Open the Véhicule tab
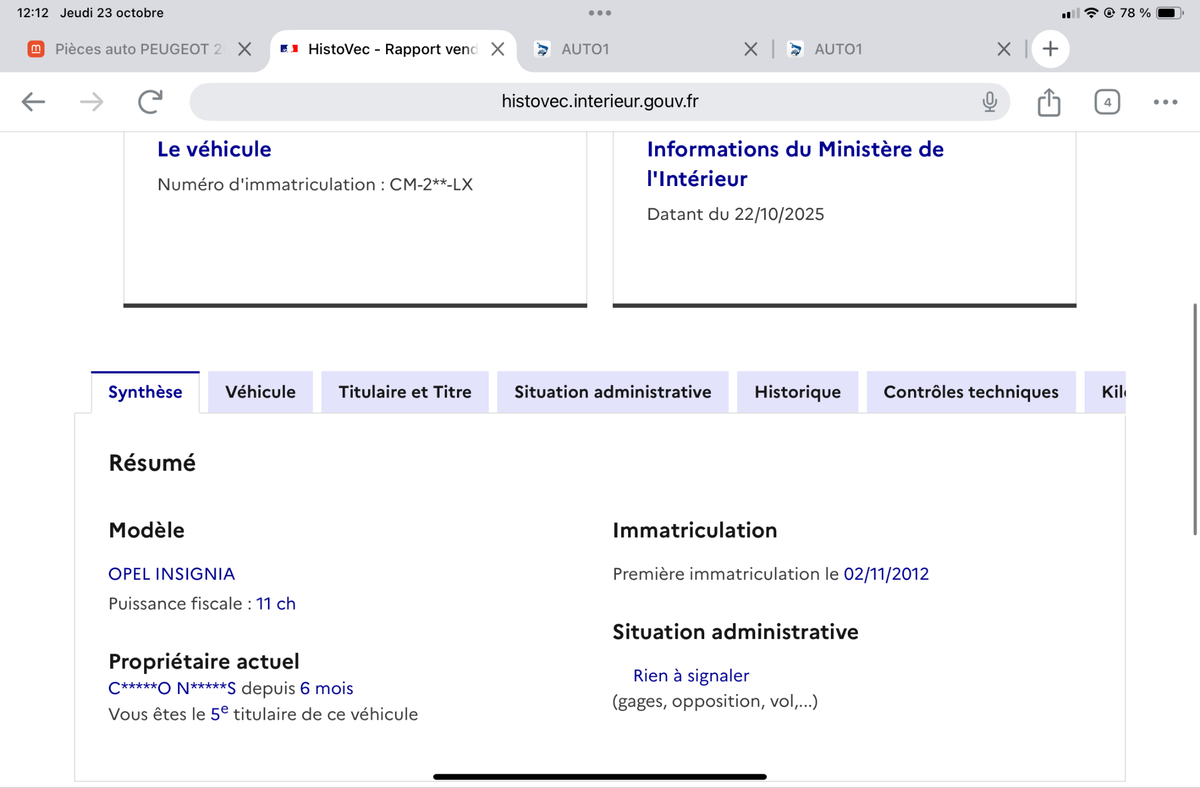Screen dimensions: 1200x788 pos(260,392)
